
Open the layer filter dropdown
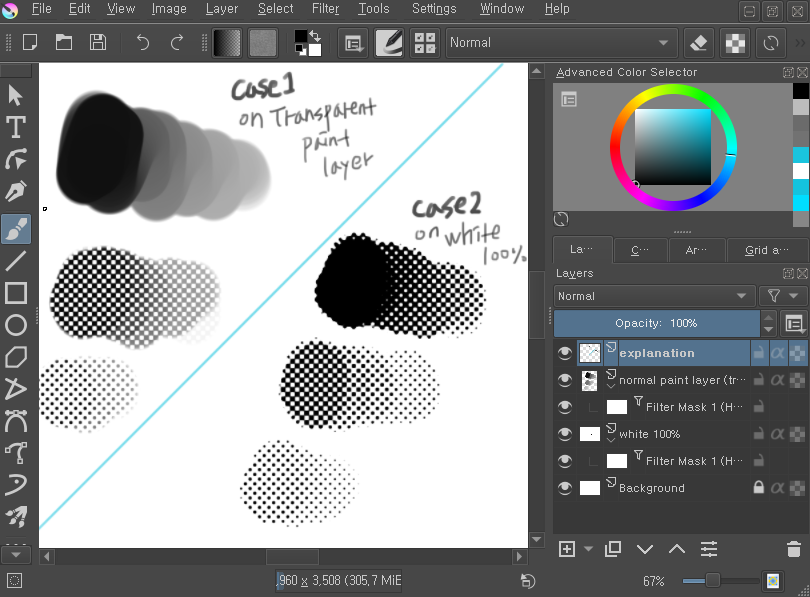pyautogui.click(x=783, y=296)
